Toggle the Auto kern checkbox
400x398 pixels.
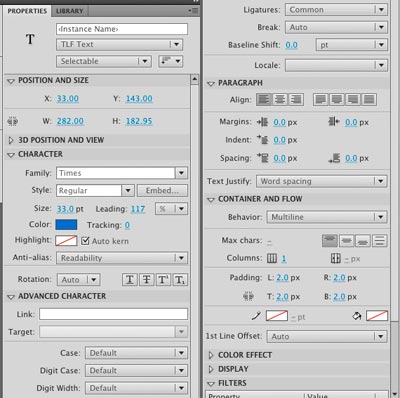coord(85,241)
